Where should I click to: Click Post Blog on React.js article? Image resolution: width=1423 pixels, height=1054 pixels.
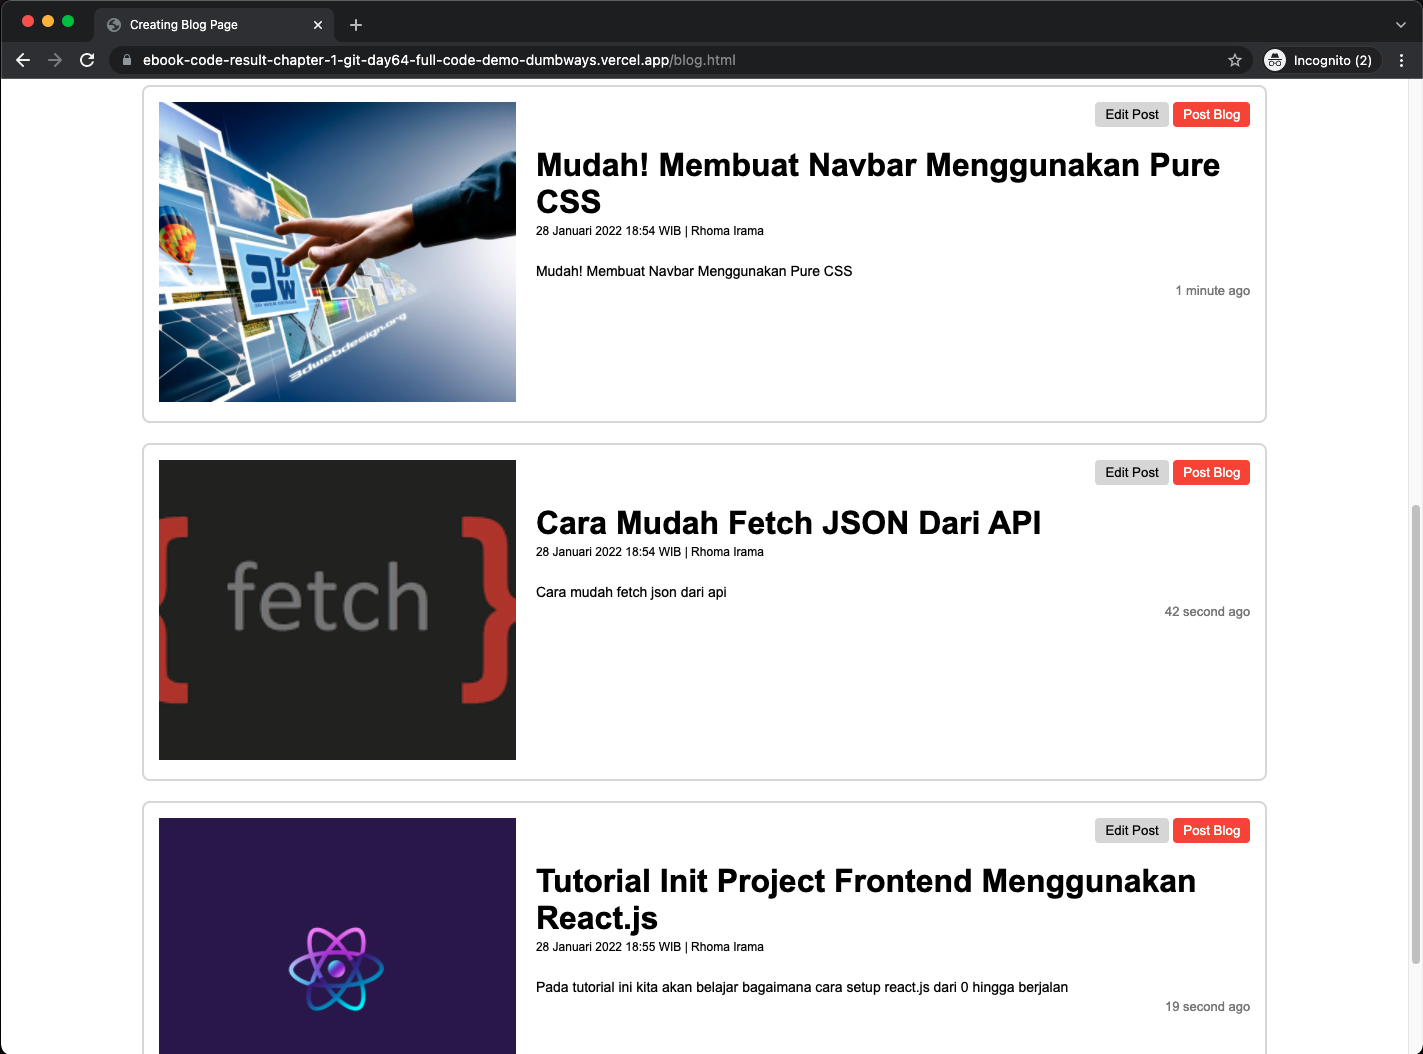pyautogui.click(x=1211, y=831)
